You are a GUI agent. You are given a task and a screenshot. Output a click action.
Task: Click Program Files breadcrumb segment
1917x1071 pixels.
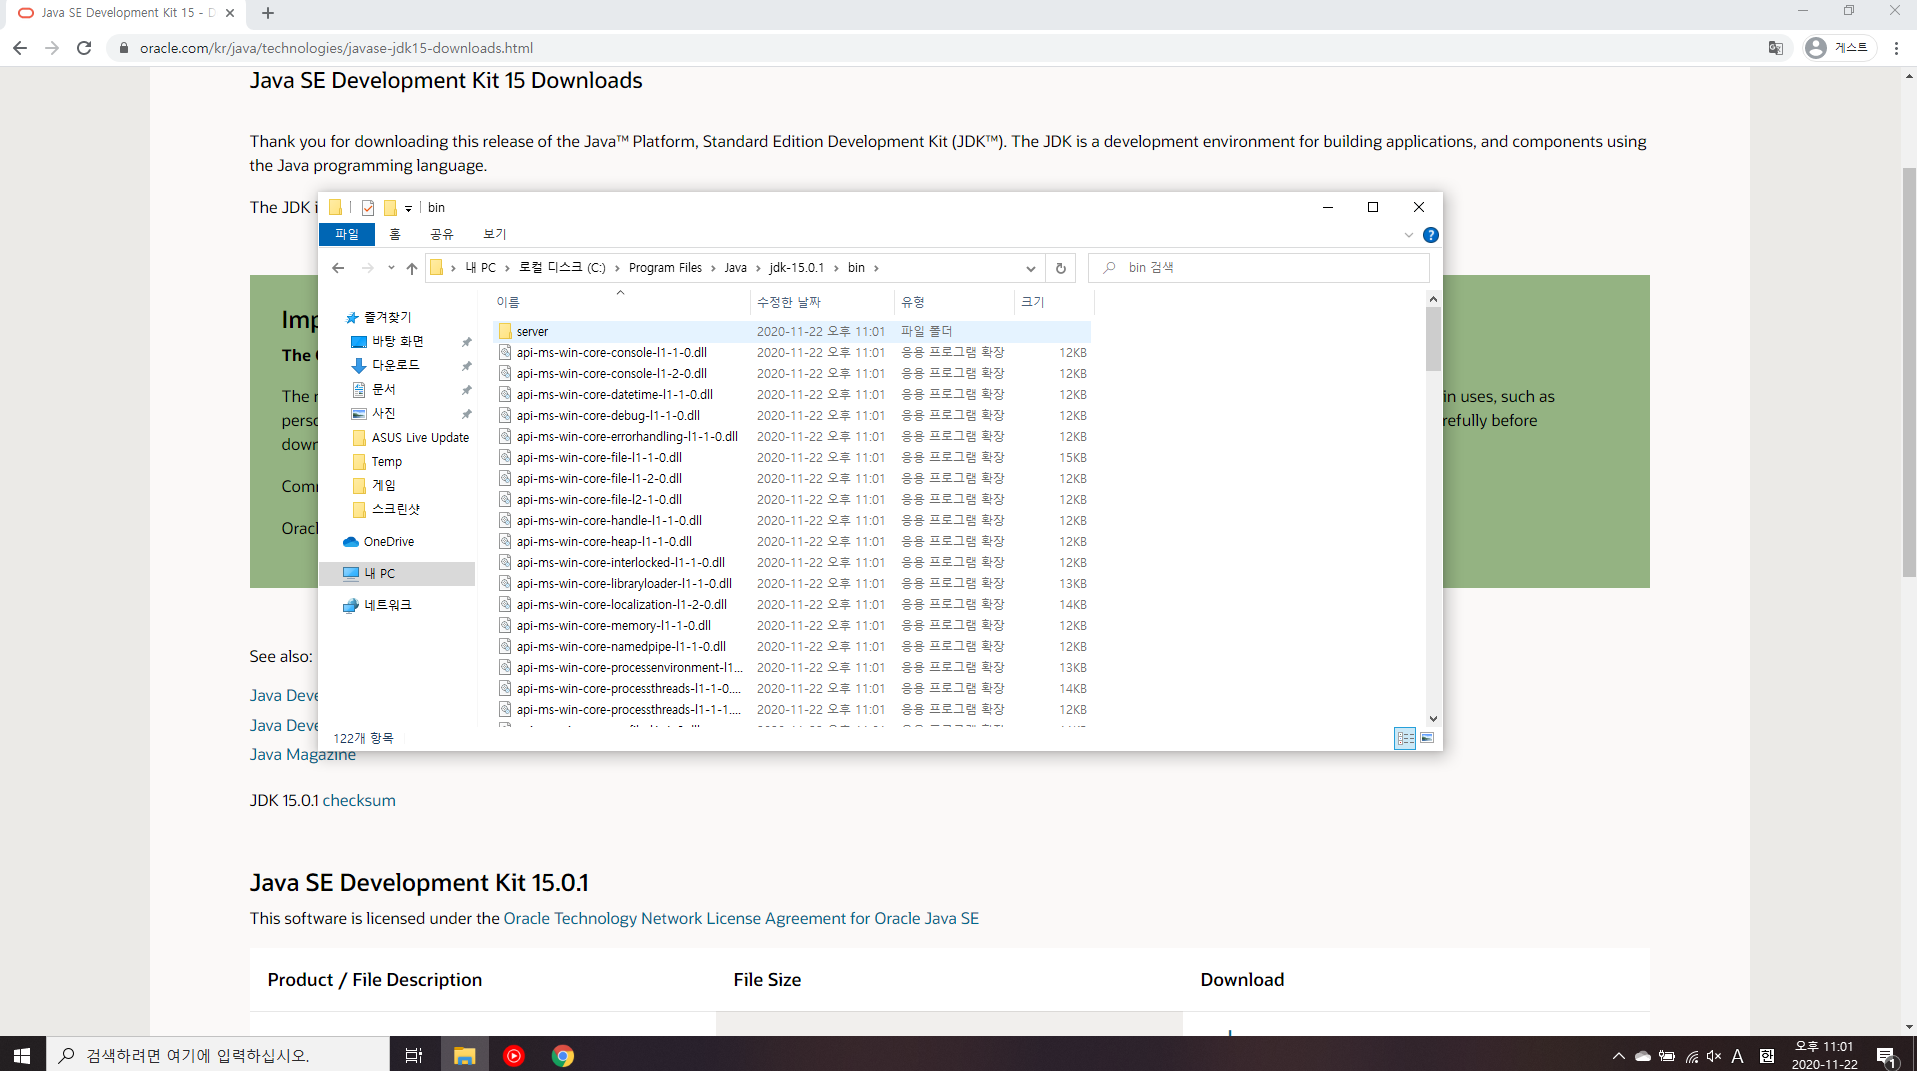[665, 268]
